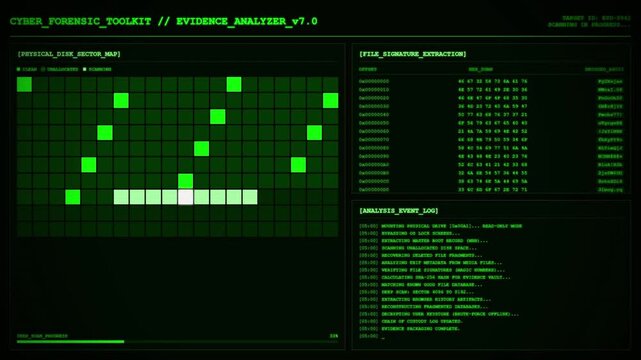Click the EXTRACTING BROWSER HISTORY ARTIFACTS entry
The image size is (641, 360).
click(425, 300)
